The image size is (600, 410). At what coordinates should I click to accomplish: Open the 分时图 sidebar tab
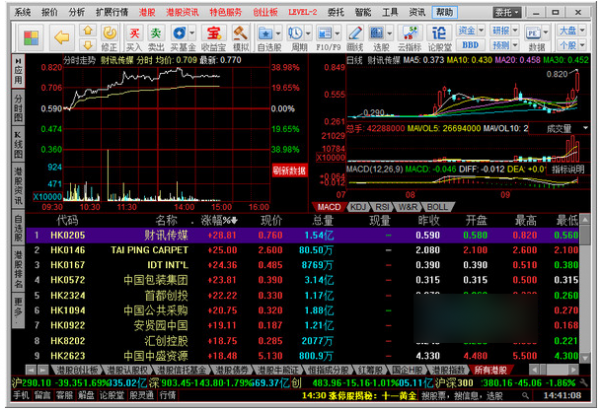click(x=18, y=108)
